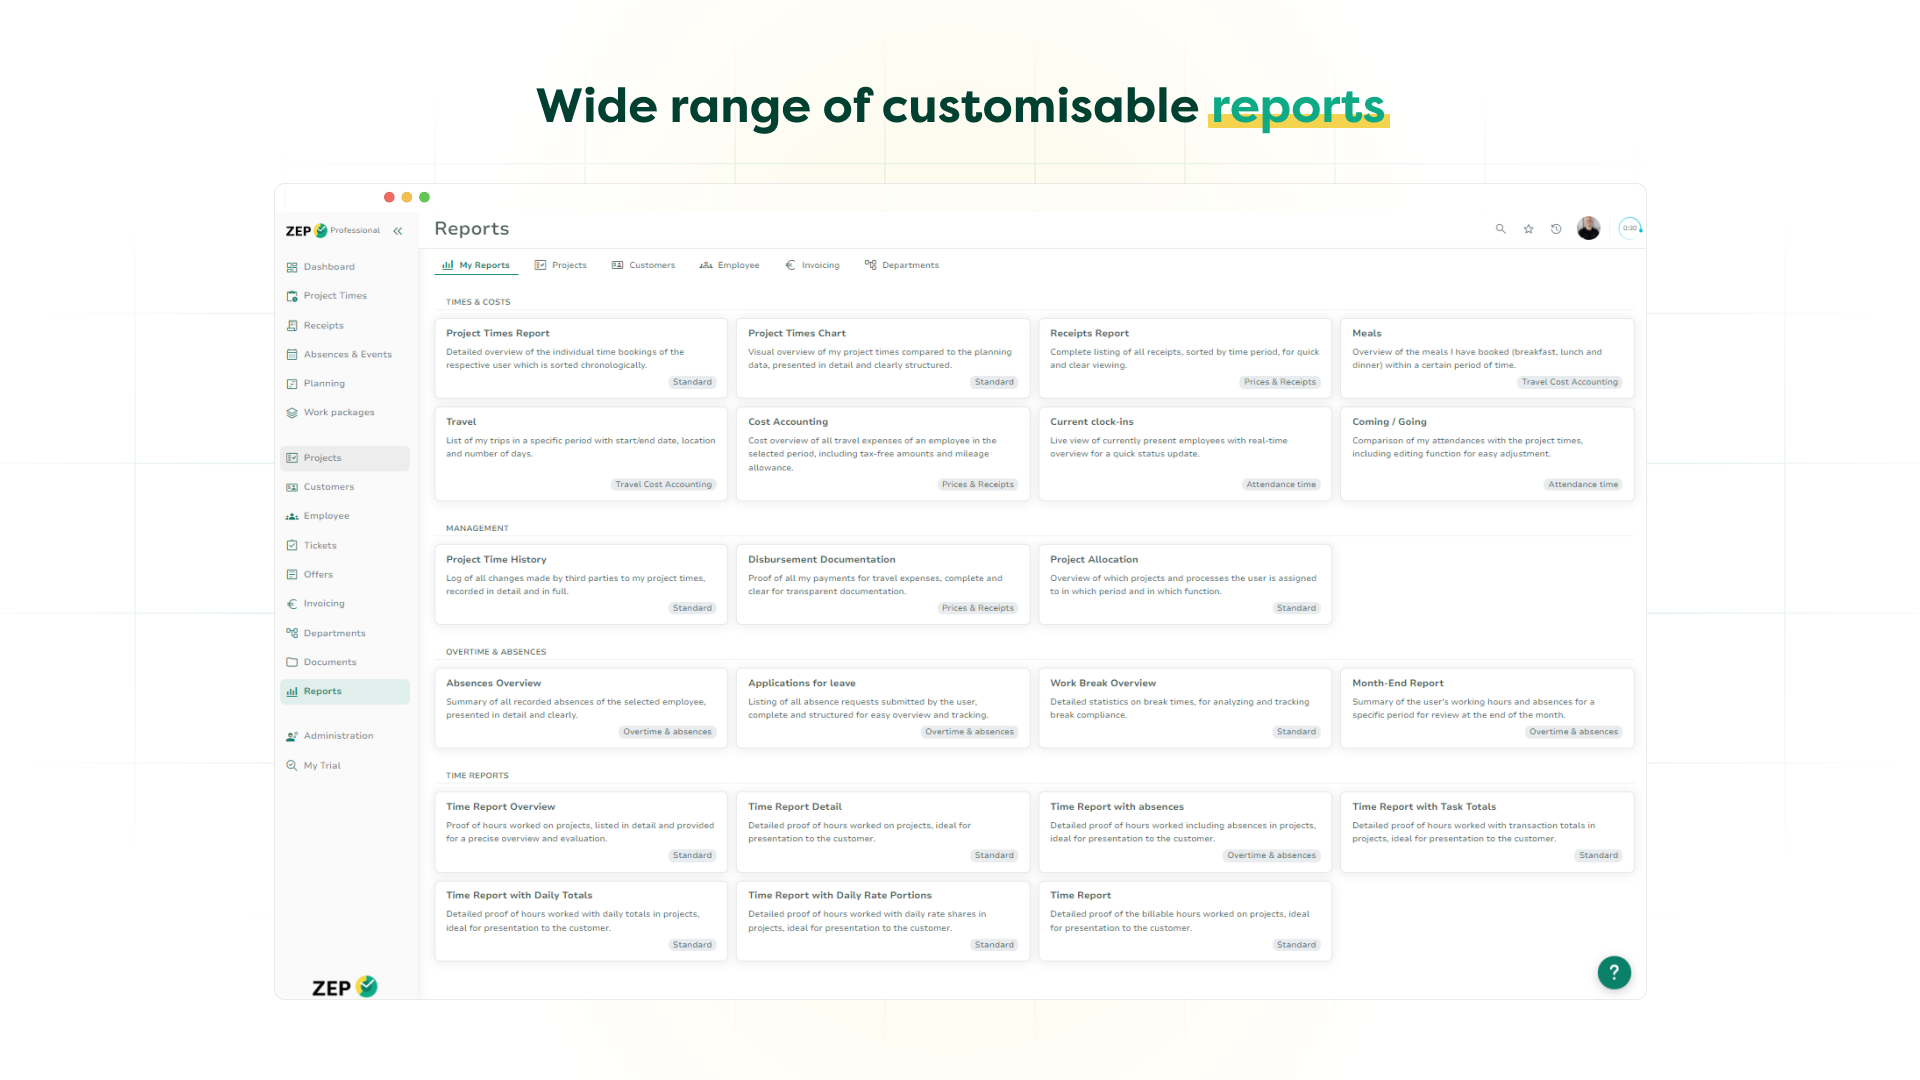The width and height of the screenshot is (1920, 1080).
Task: Click My Trial in the sidebar
Action: coord(322,766)
